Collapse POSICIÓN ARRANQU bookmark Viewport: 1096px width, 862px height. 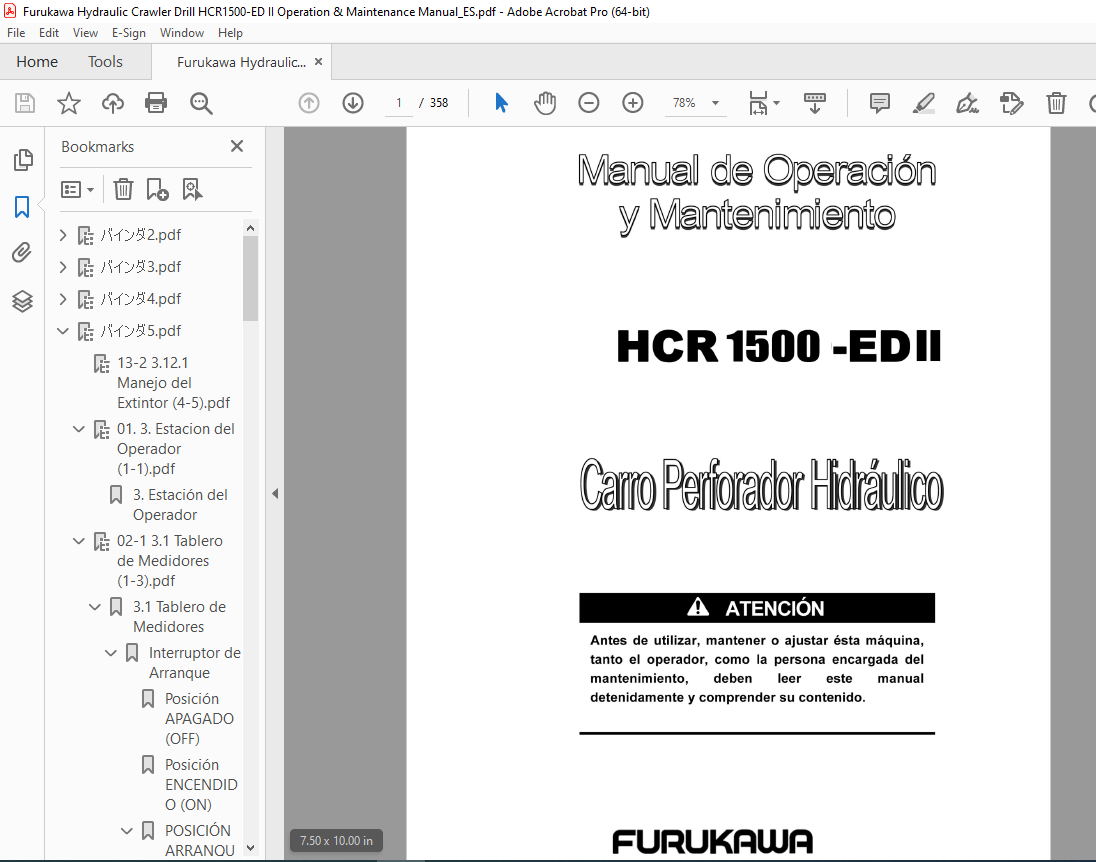click(x=127, y=831)
